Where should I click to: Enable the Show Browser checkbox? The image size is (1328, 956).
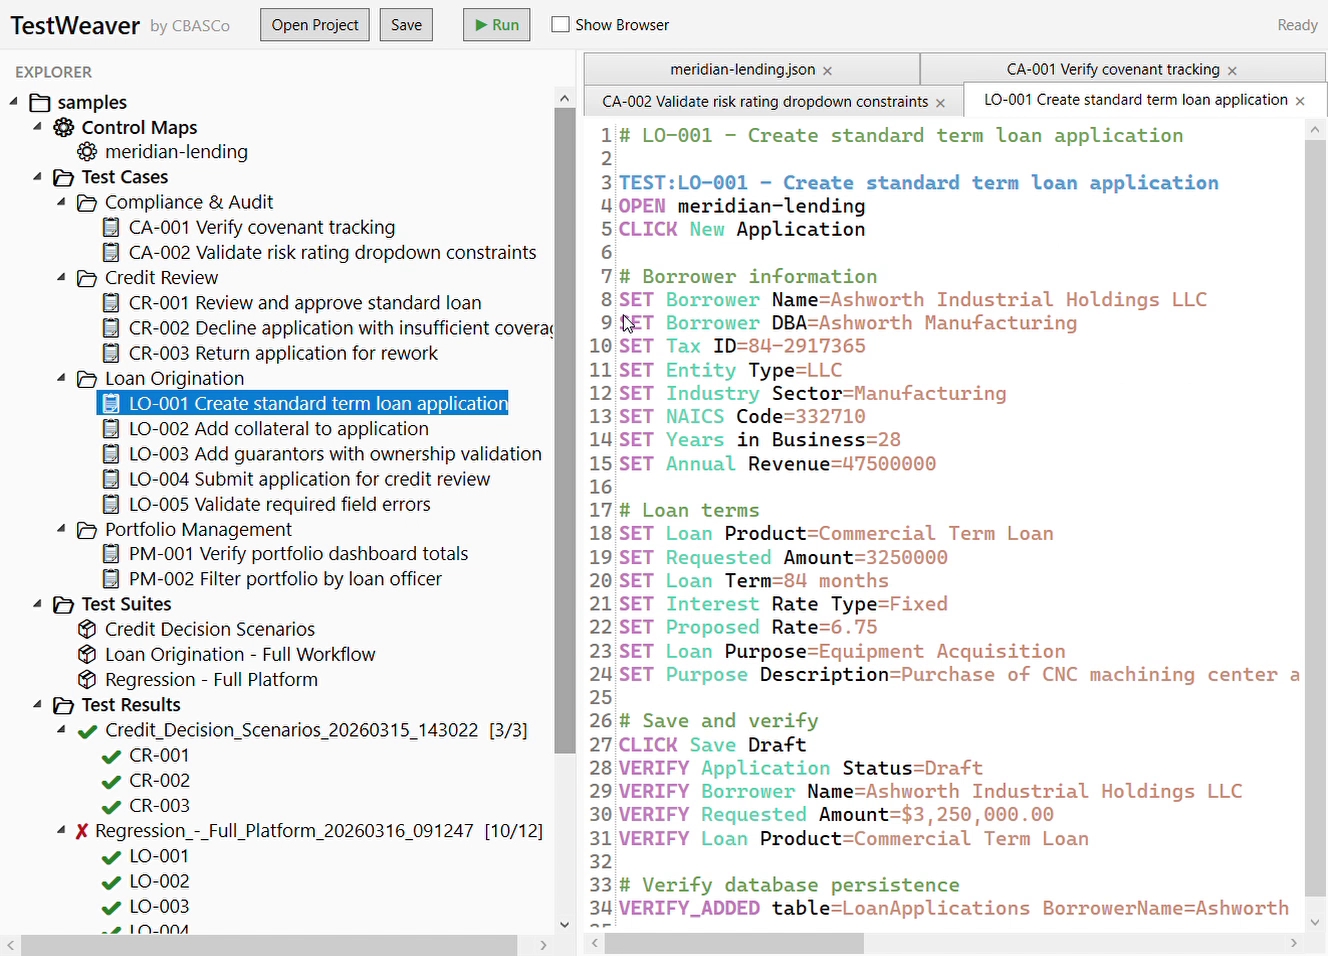(x=559, y=24)
